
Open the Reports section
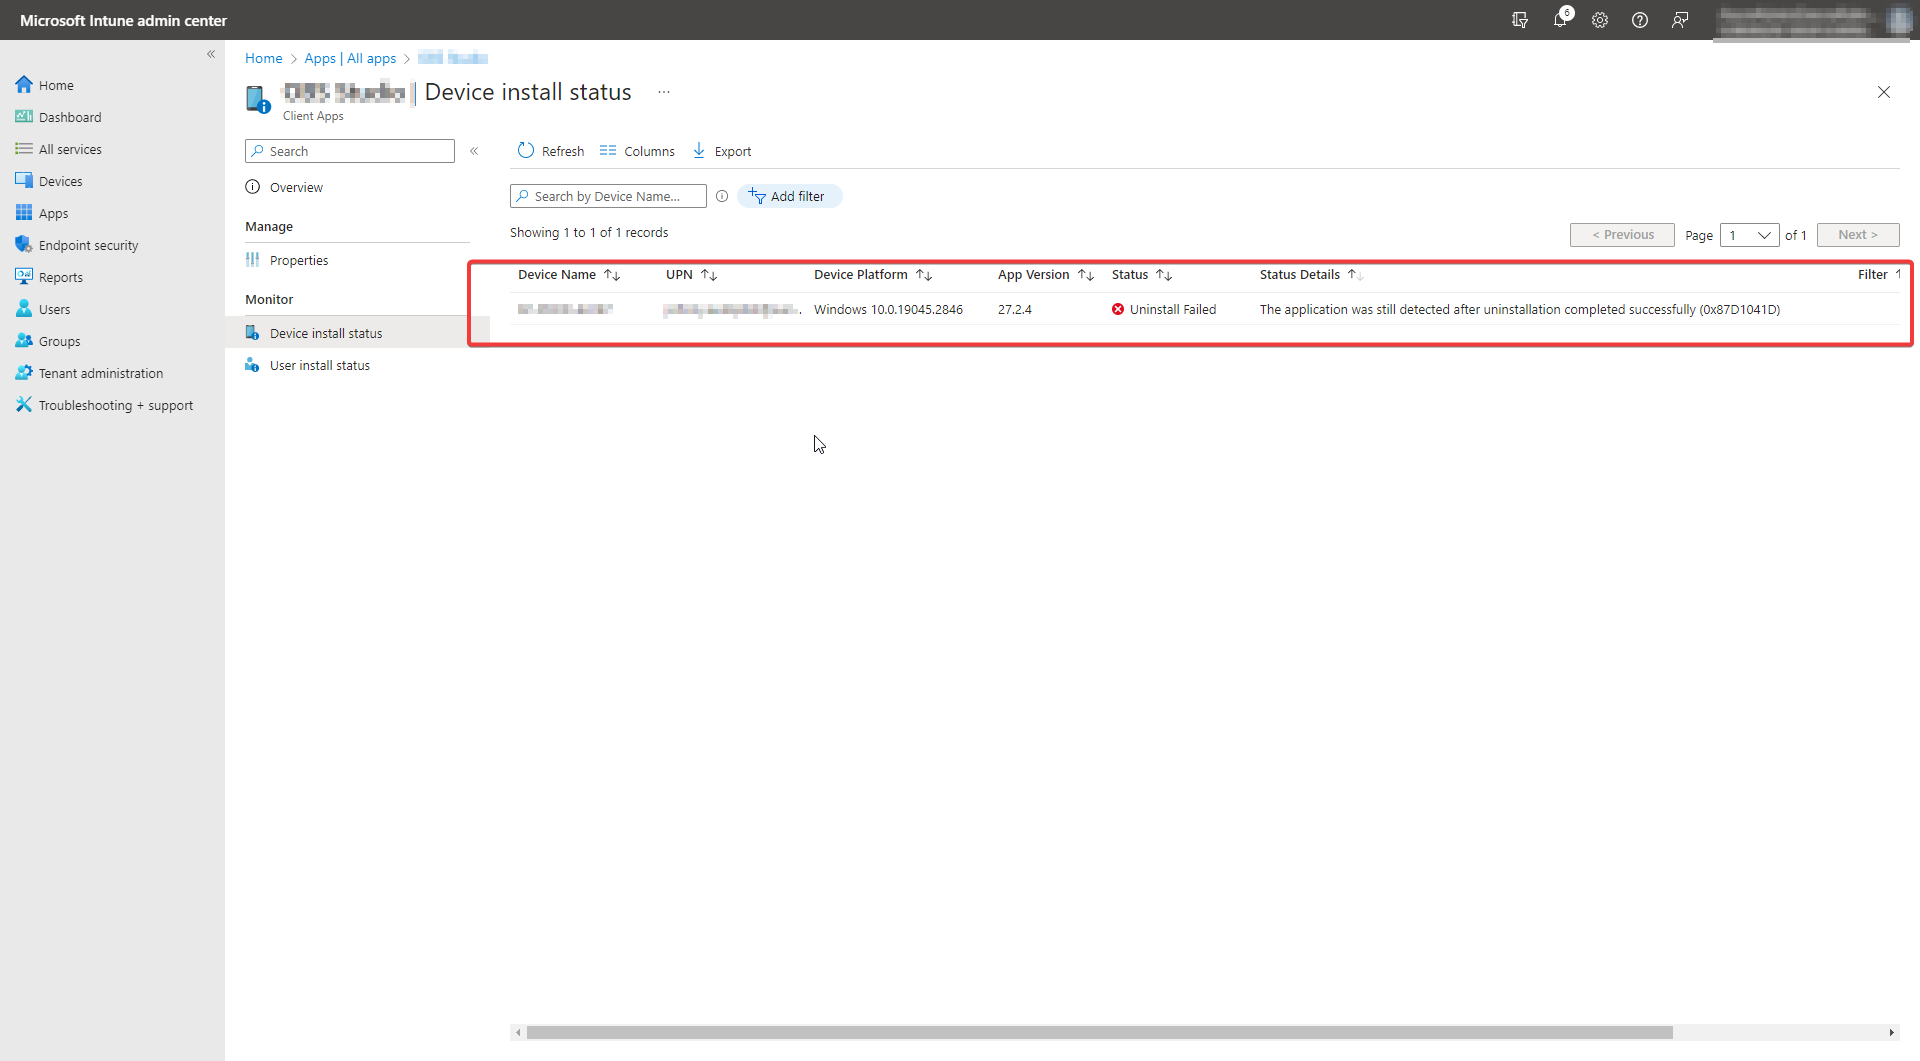click(x=60, y=276)
